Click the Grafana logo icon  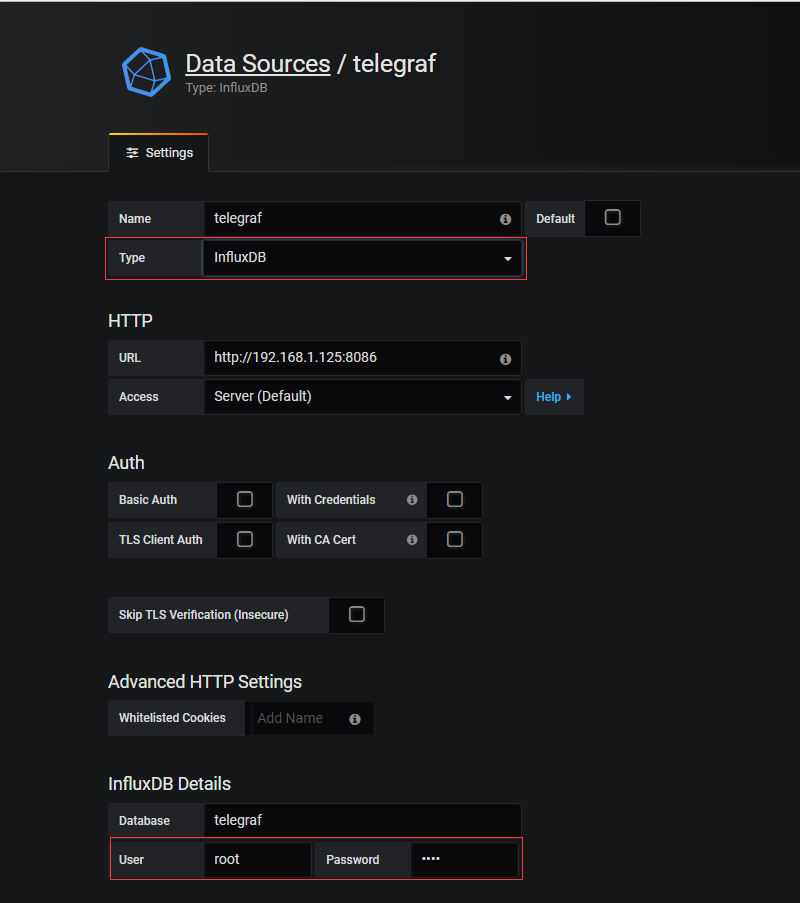point(146,71)
